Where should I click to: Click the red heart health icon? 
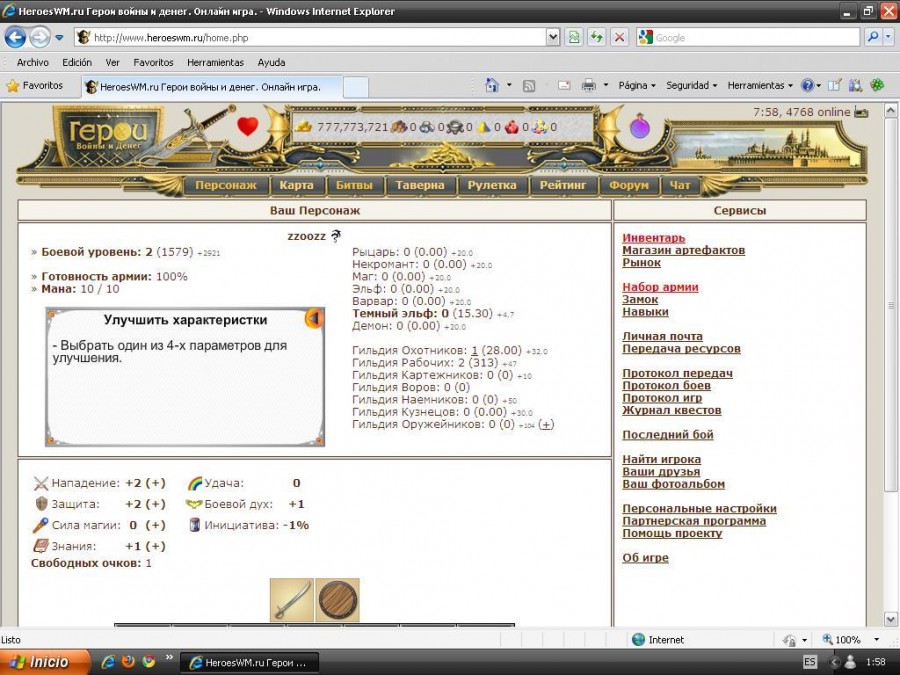click(x=247, y=127)
